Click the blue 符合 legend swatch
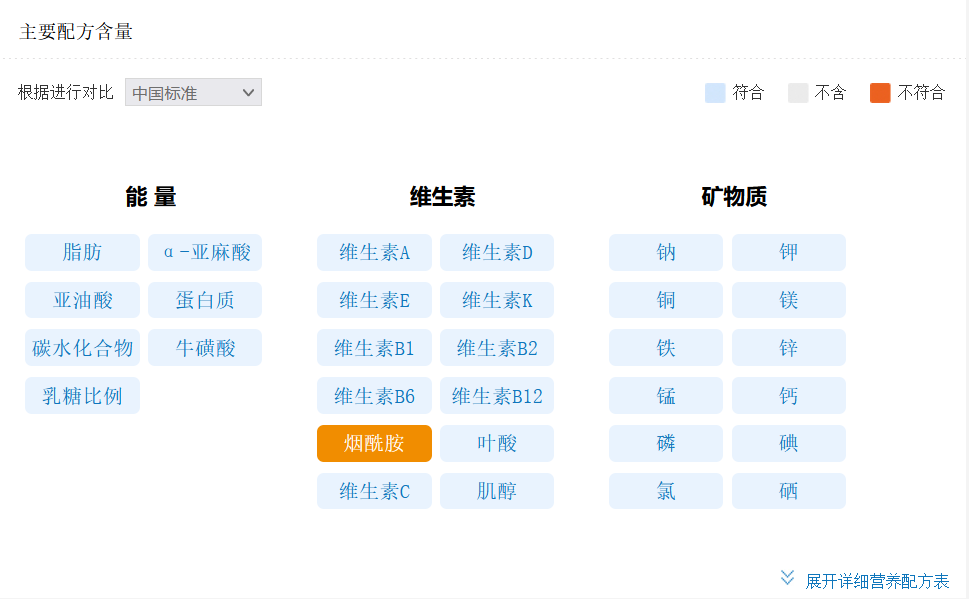The width and height of the screenshot is (969, 599). click(x=714, y=93)
